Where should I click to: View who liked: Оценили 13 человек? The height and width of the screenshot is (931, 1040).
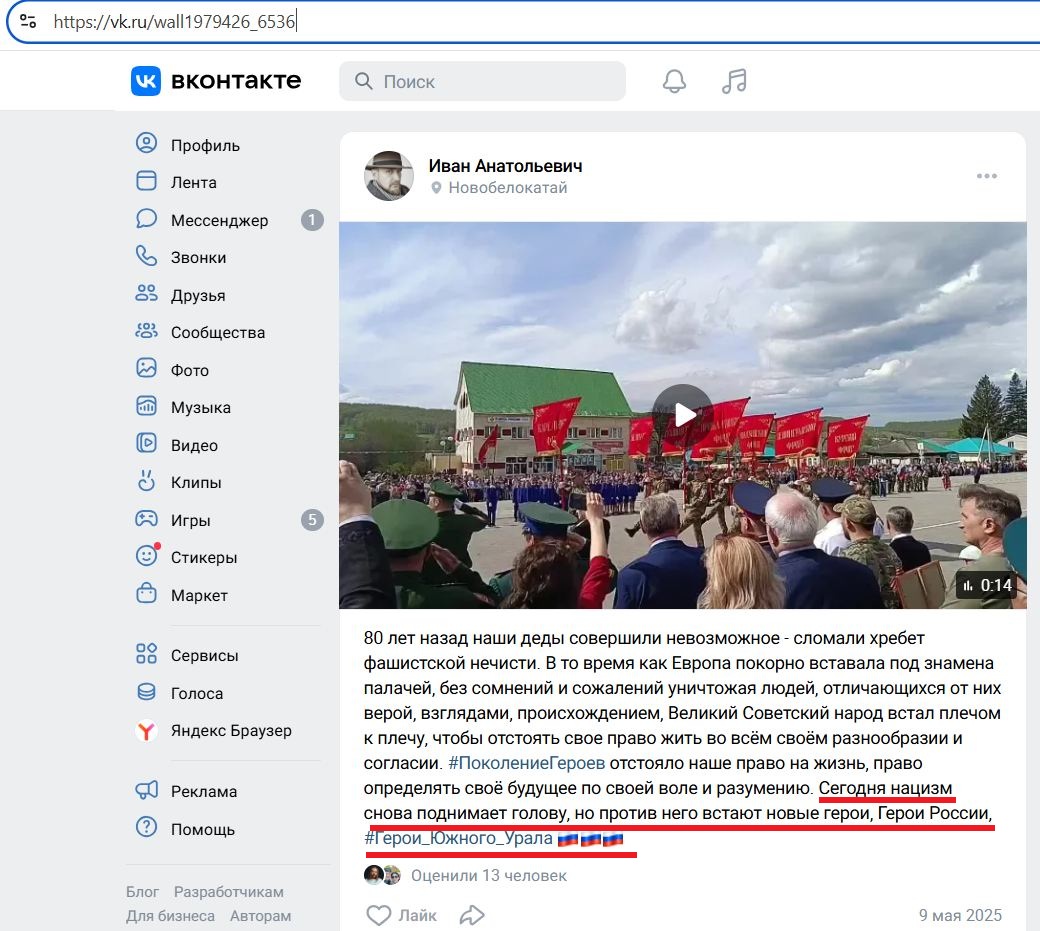pos(489,875)
